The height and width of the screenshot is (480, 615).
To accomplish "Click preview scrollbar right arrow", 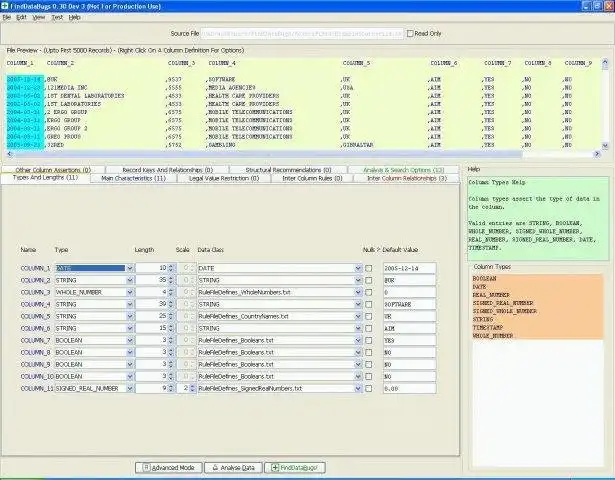I will tap(597, 154).
